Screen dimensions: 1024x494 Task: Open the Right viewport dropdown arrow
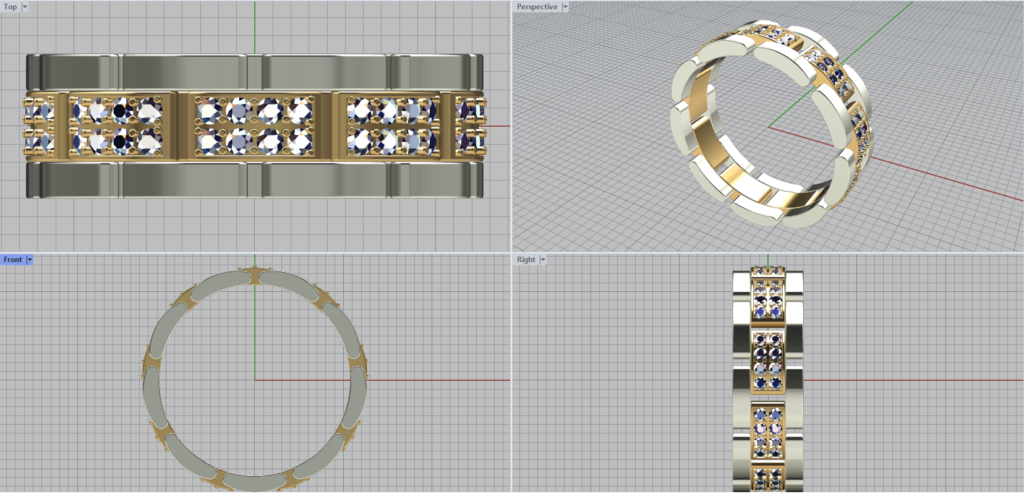[543, 260]
